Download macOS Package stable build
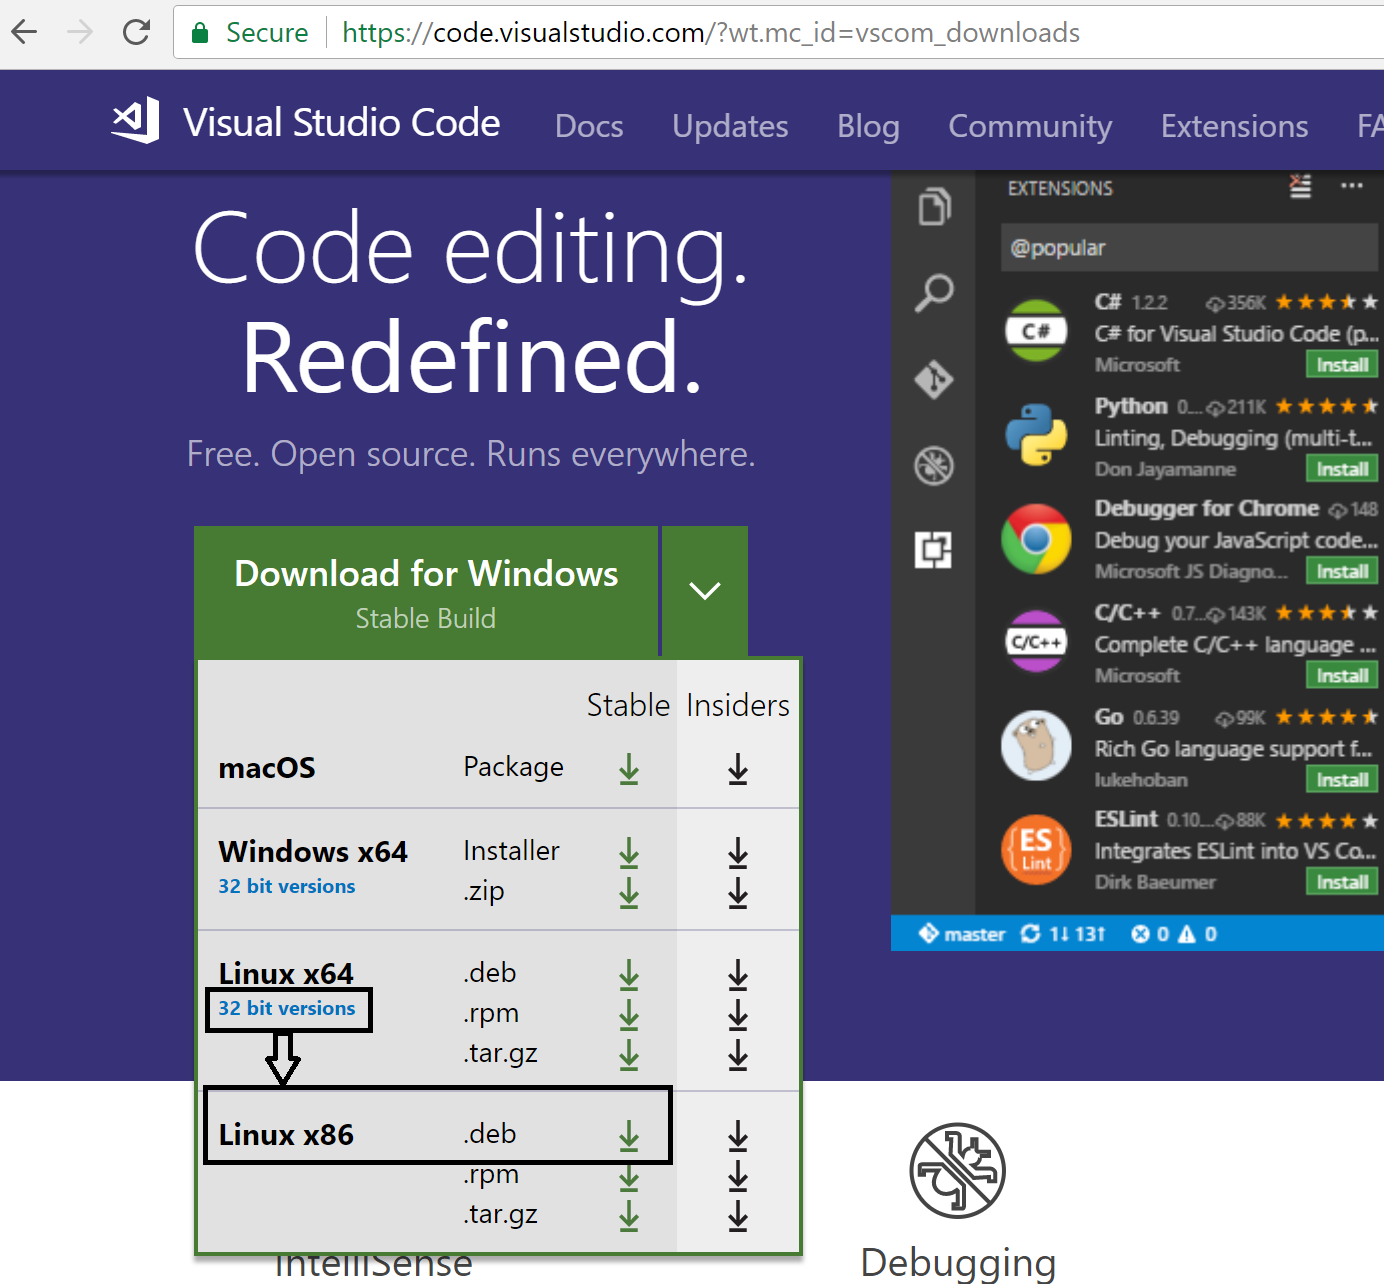The width and height of the screenshot is (1384, 1284). coord(629,769)
